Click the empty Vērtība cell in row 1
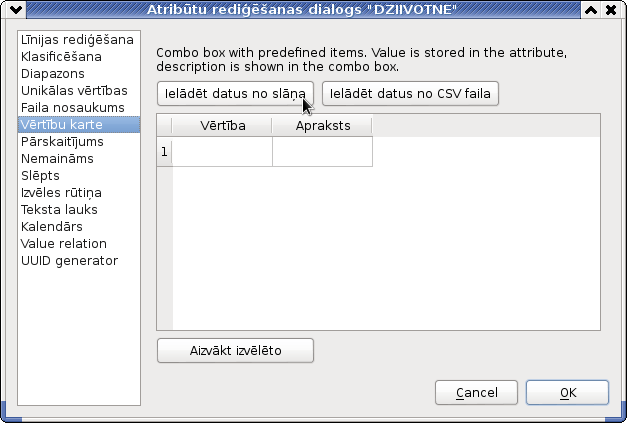Viewport: 627px width, 423px height. [222, 152]
